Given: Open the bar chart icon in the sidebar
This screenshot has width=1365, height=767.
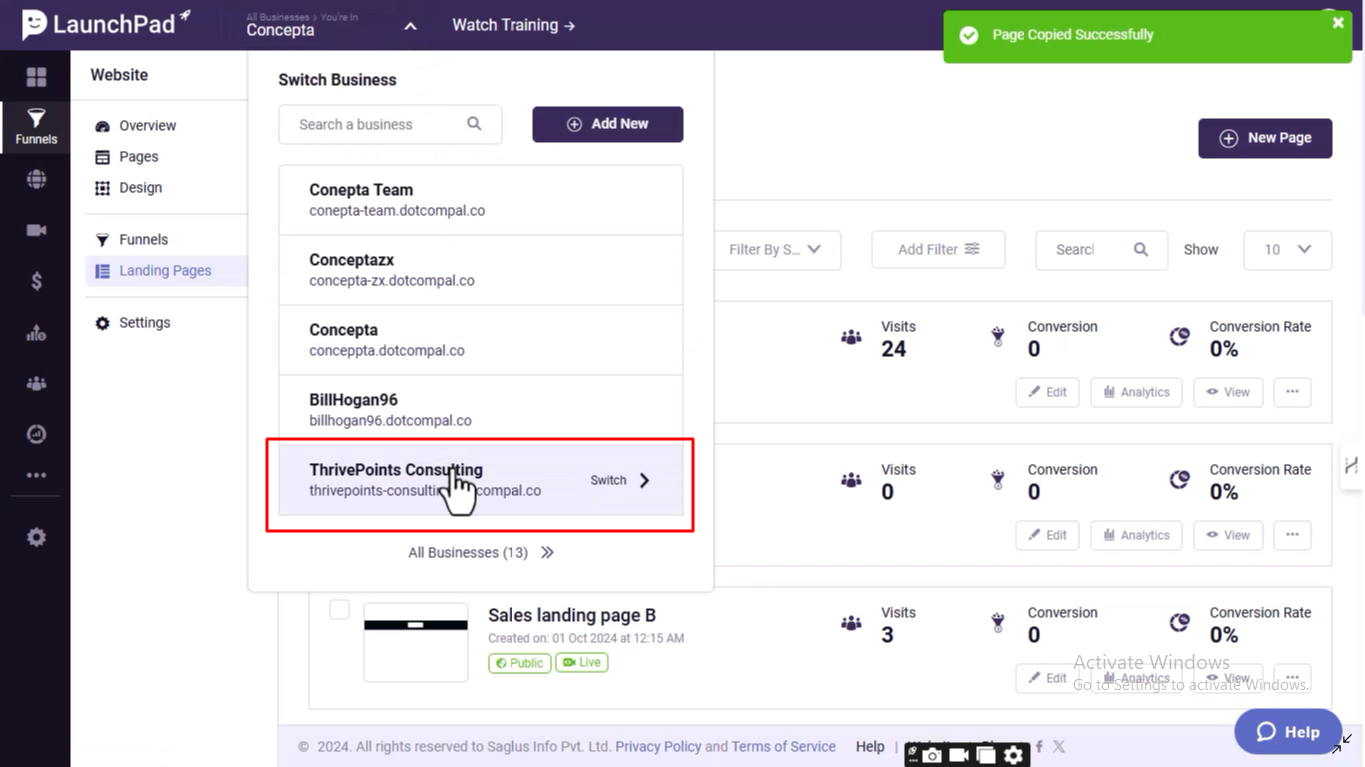Looking at the screenshot, I should [x=36, y=333].
